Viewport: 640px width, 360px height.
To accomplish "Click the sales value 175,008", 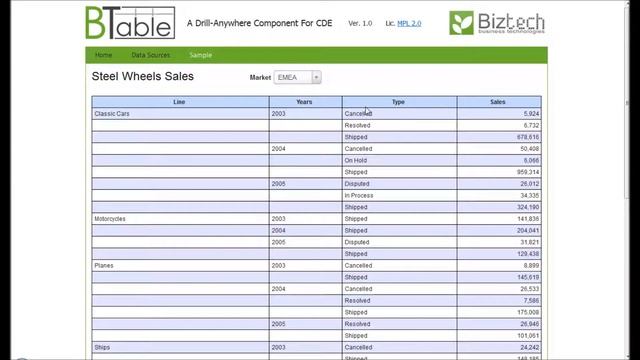I will coord(528,313).
